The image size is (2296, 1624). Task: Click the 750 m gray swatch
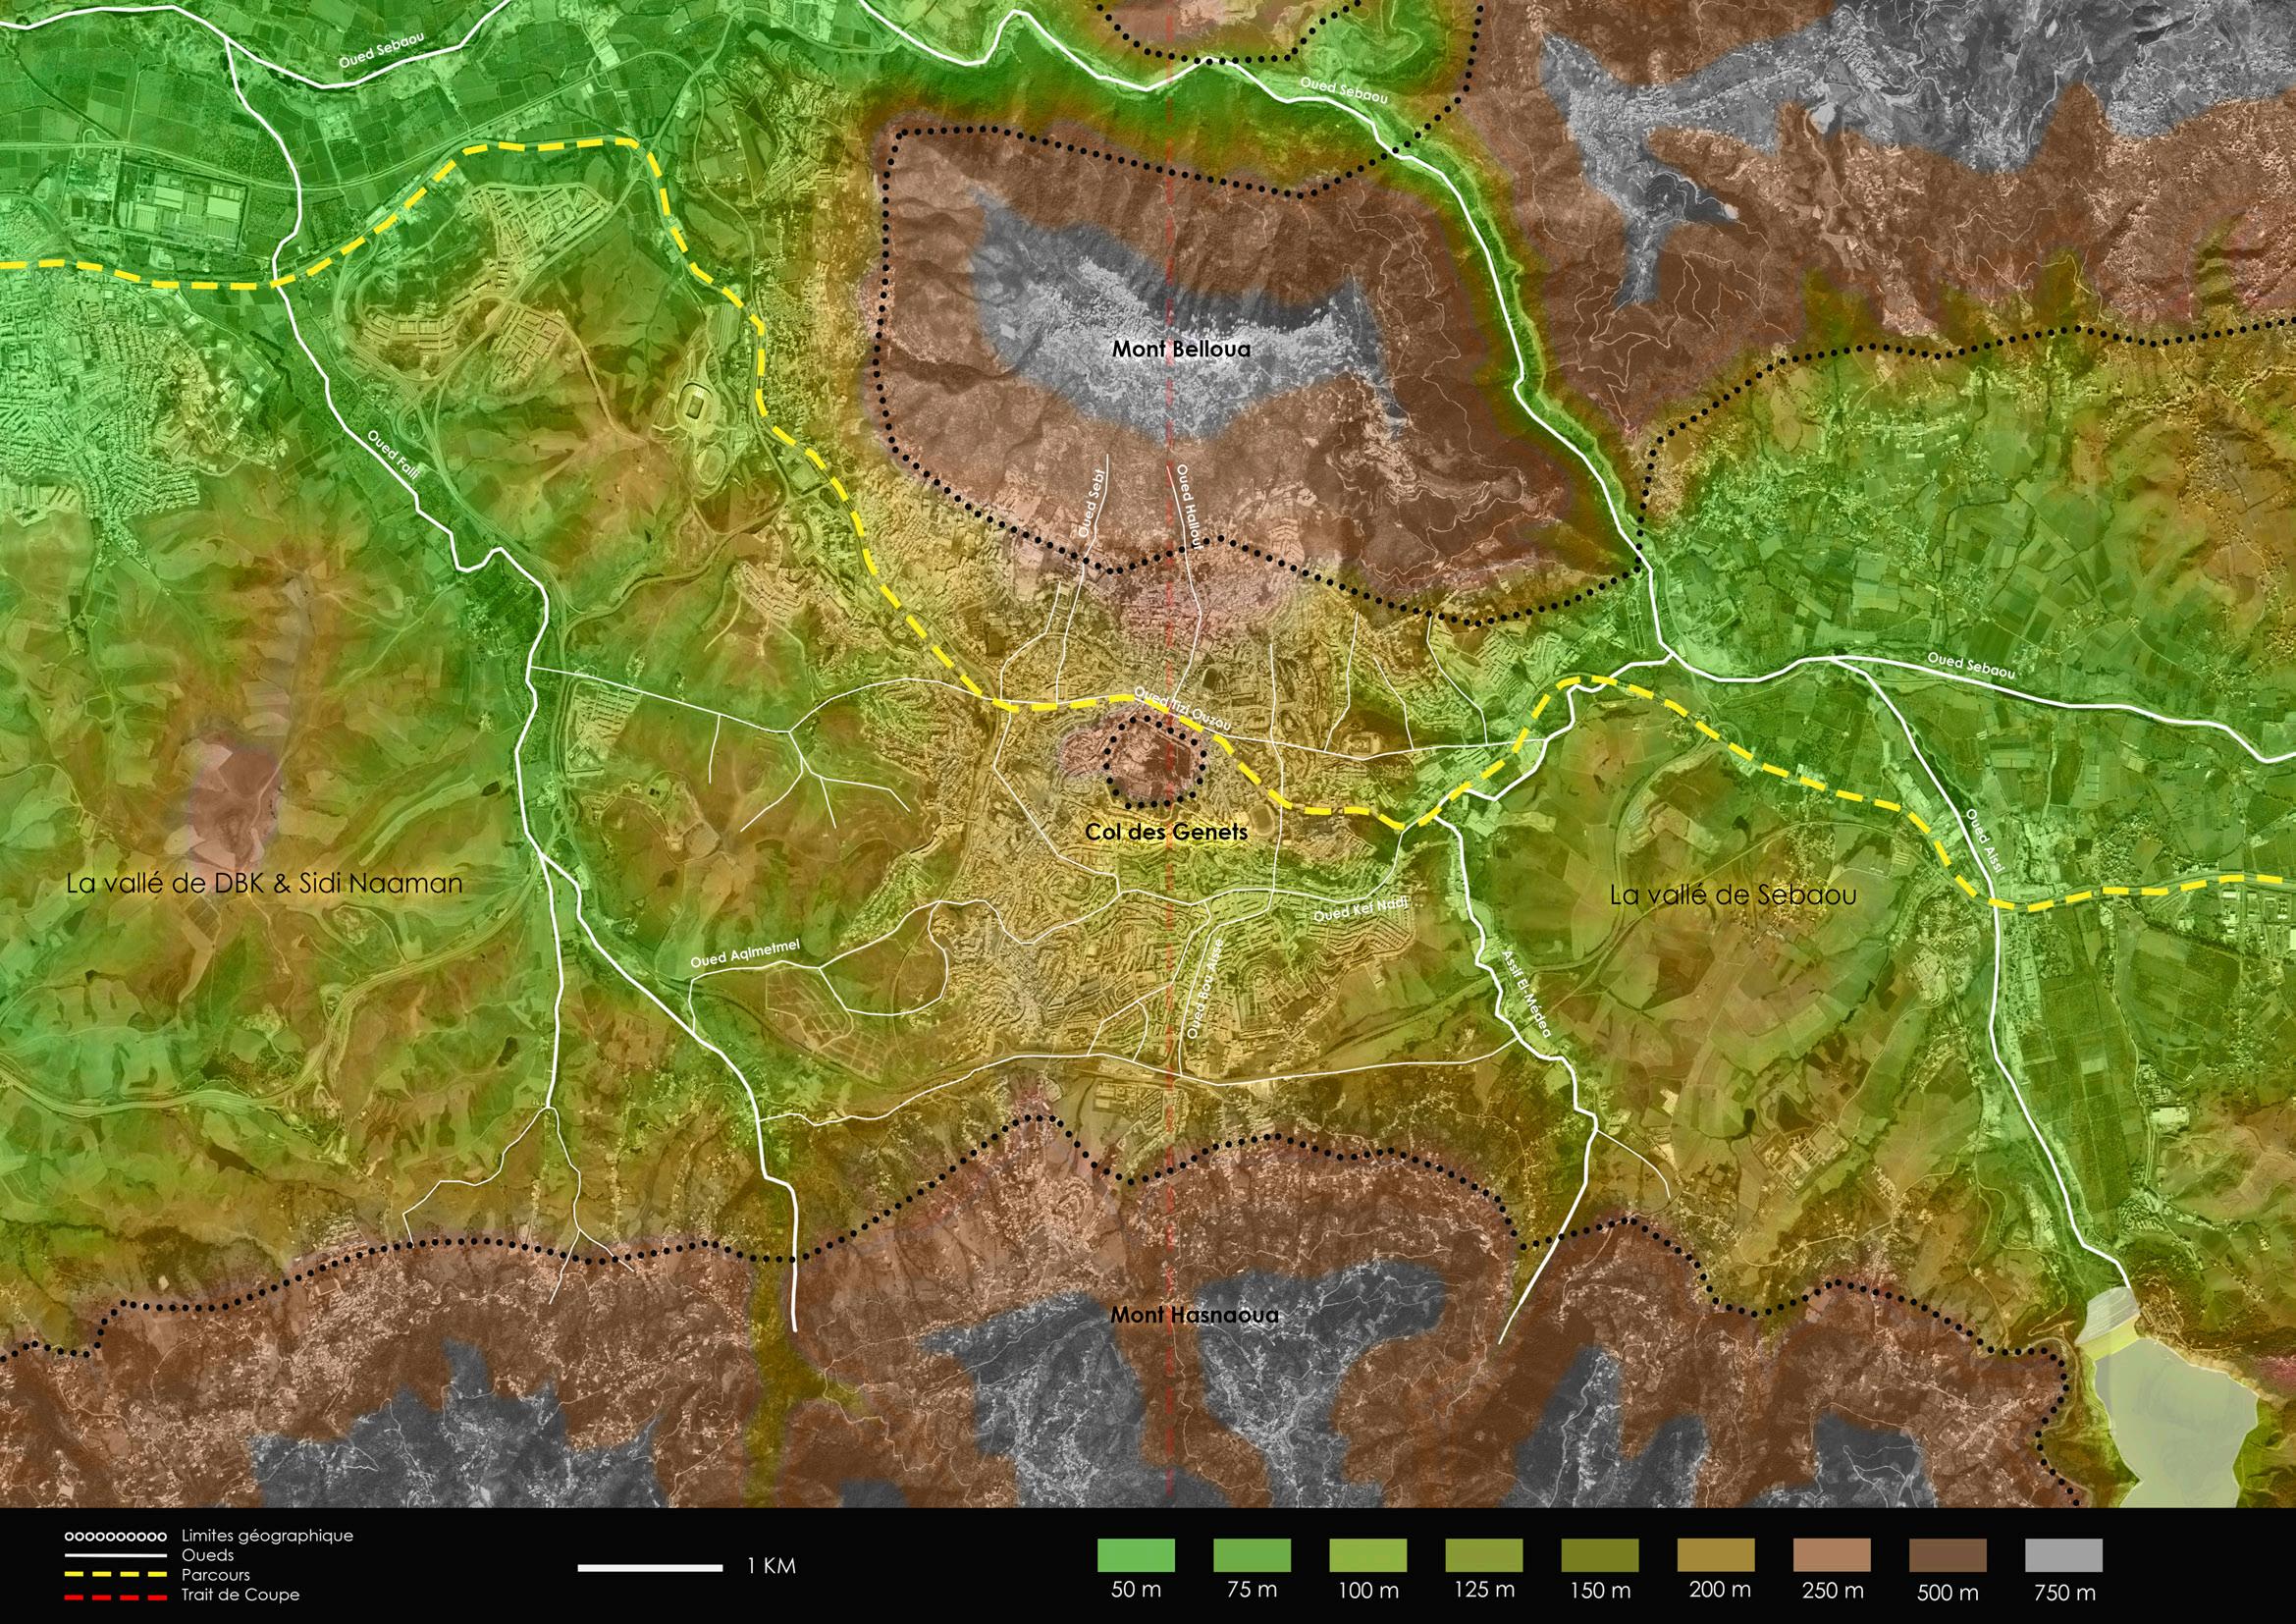(2064, 1555)
